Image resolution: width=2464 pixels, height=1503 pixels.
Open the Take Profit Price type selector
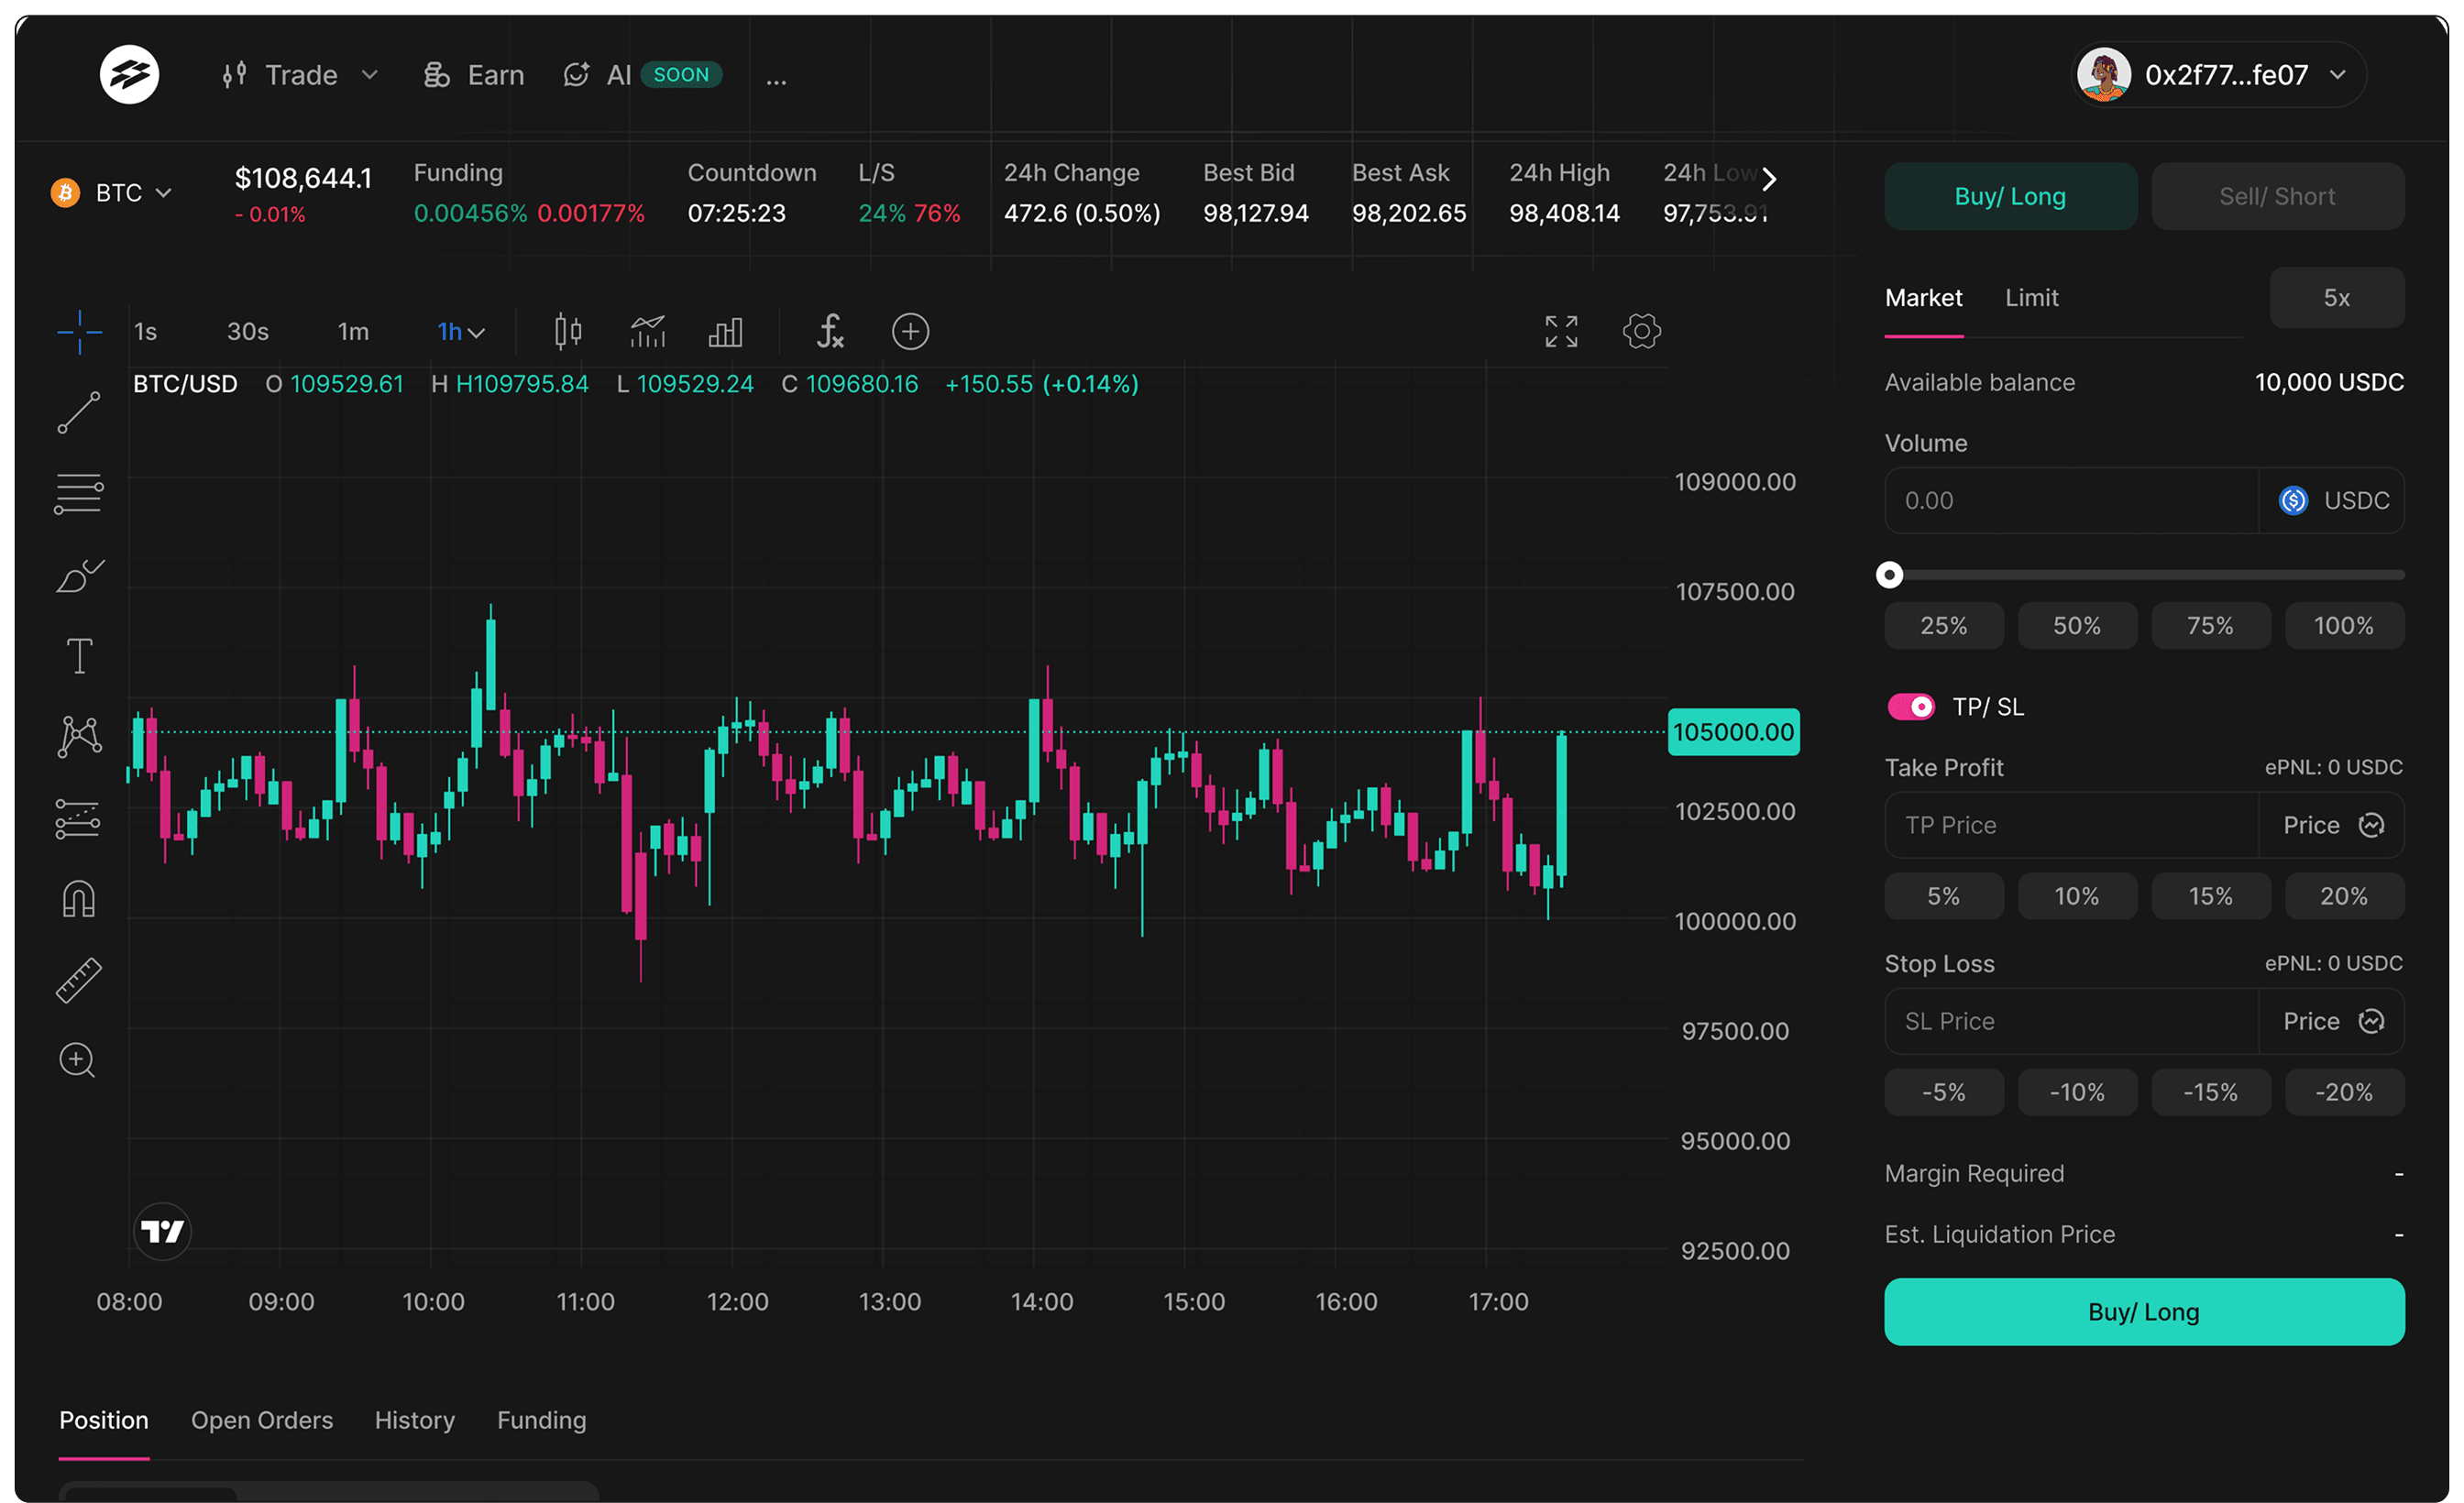pos(2331,825)
